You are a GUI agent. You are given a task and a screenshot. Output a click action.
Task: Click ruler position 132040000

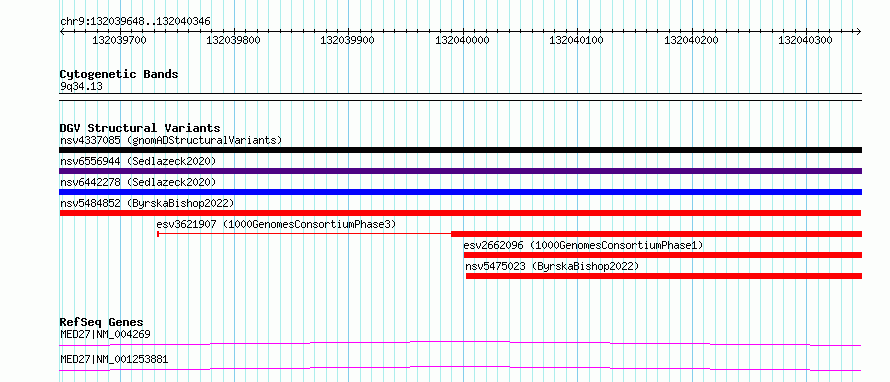(462, 40)
